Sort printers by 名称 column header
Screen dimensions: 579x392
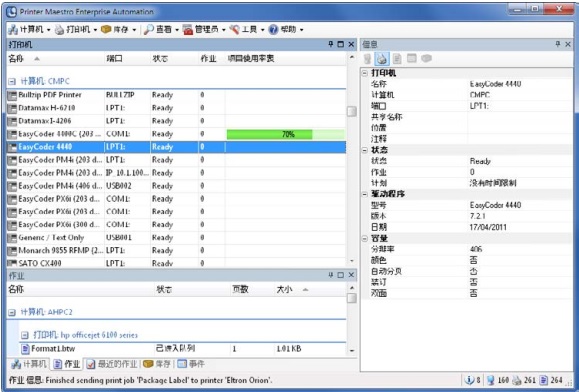tap(55, 58)
